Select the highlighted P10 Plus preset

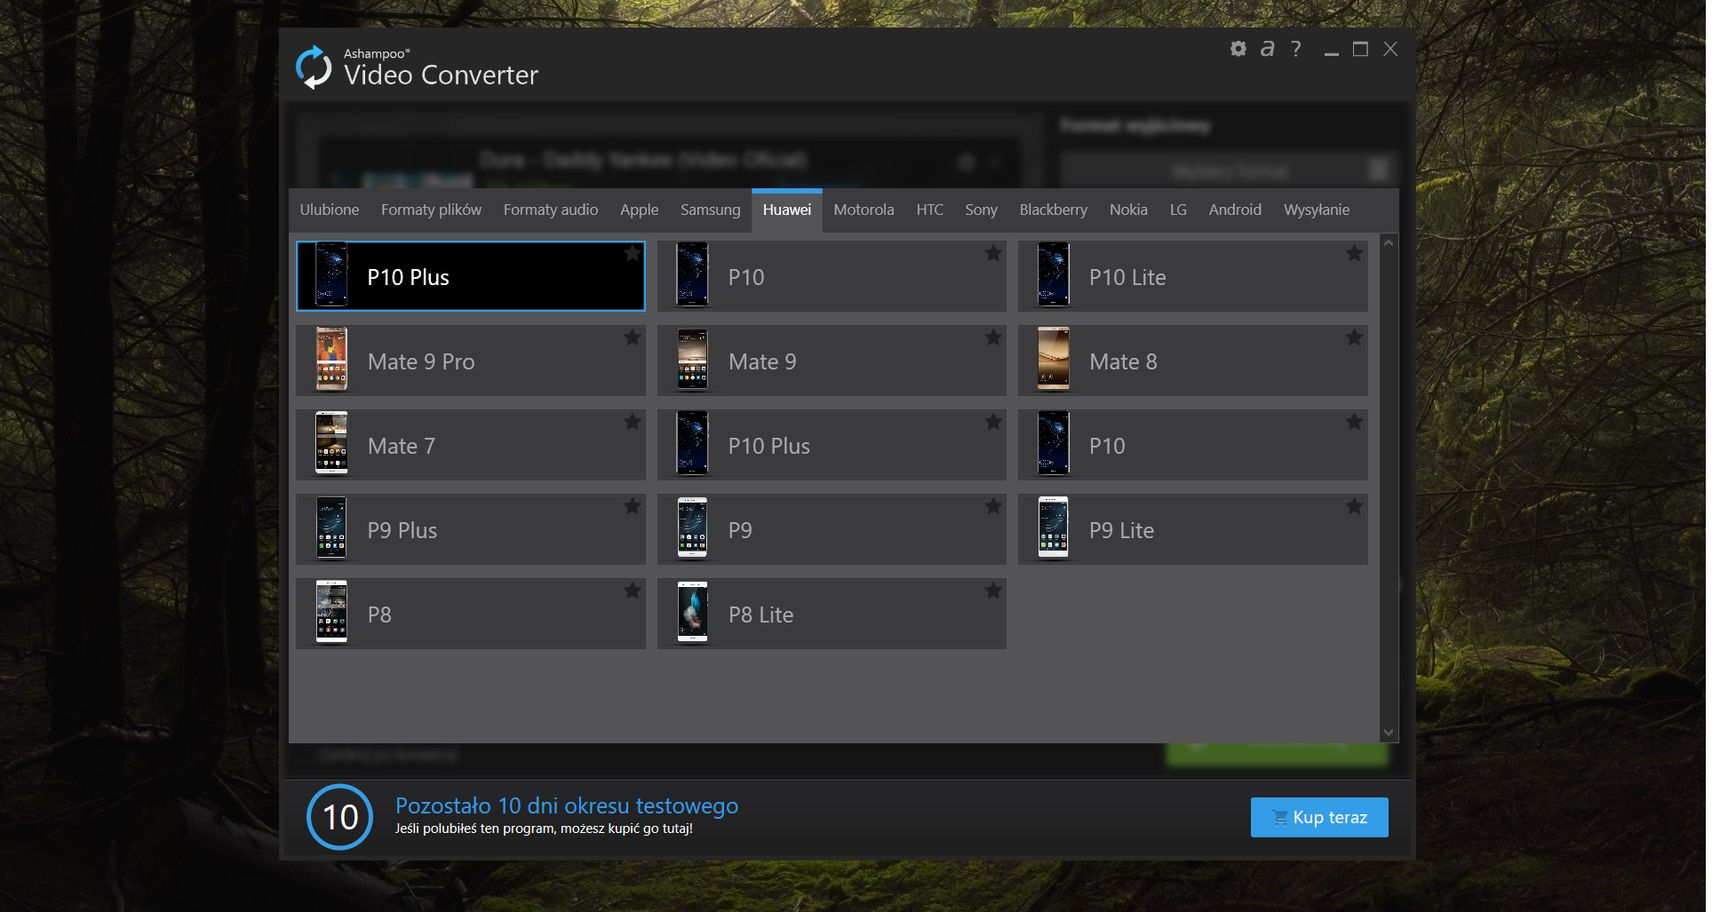pyautogui.click(x=471, y=276)
